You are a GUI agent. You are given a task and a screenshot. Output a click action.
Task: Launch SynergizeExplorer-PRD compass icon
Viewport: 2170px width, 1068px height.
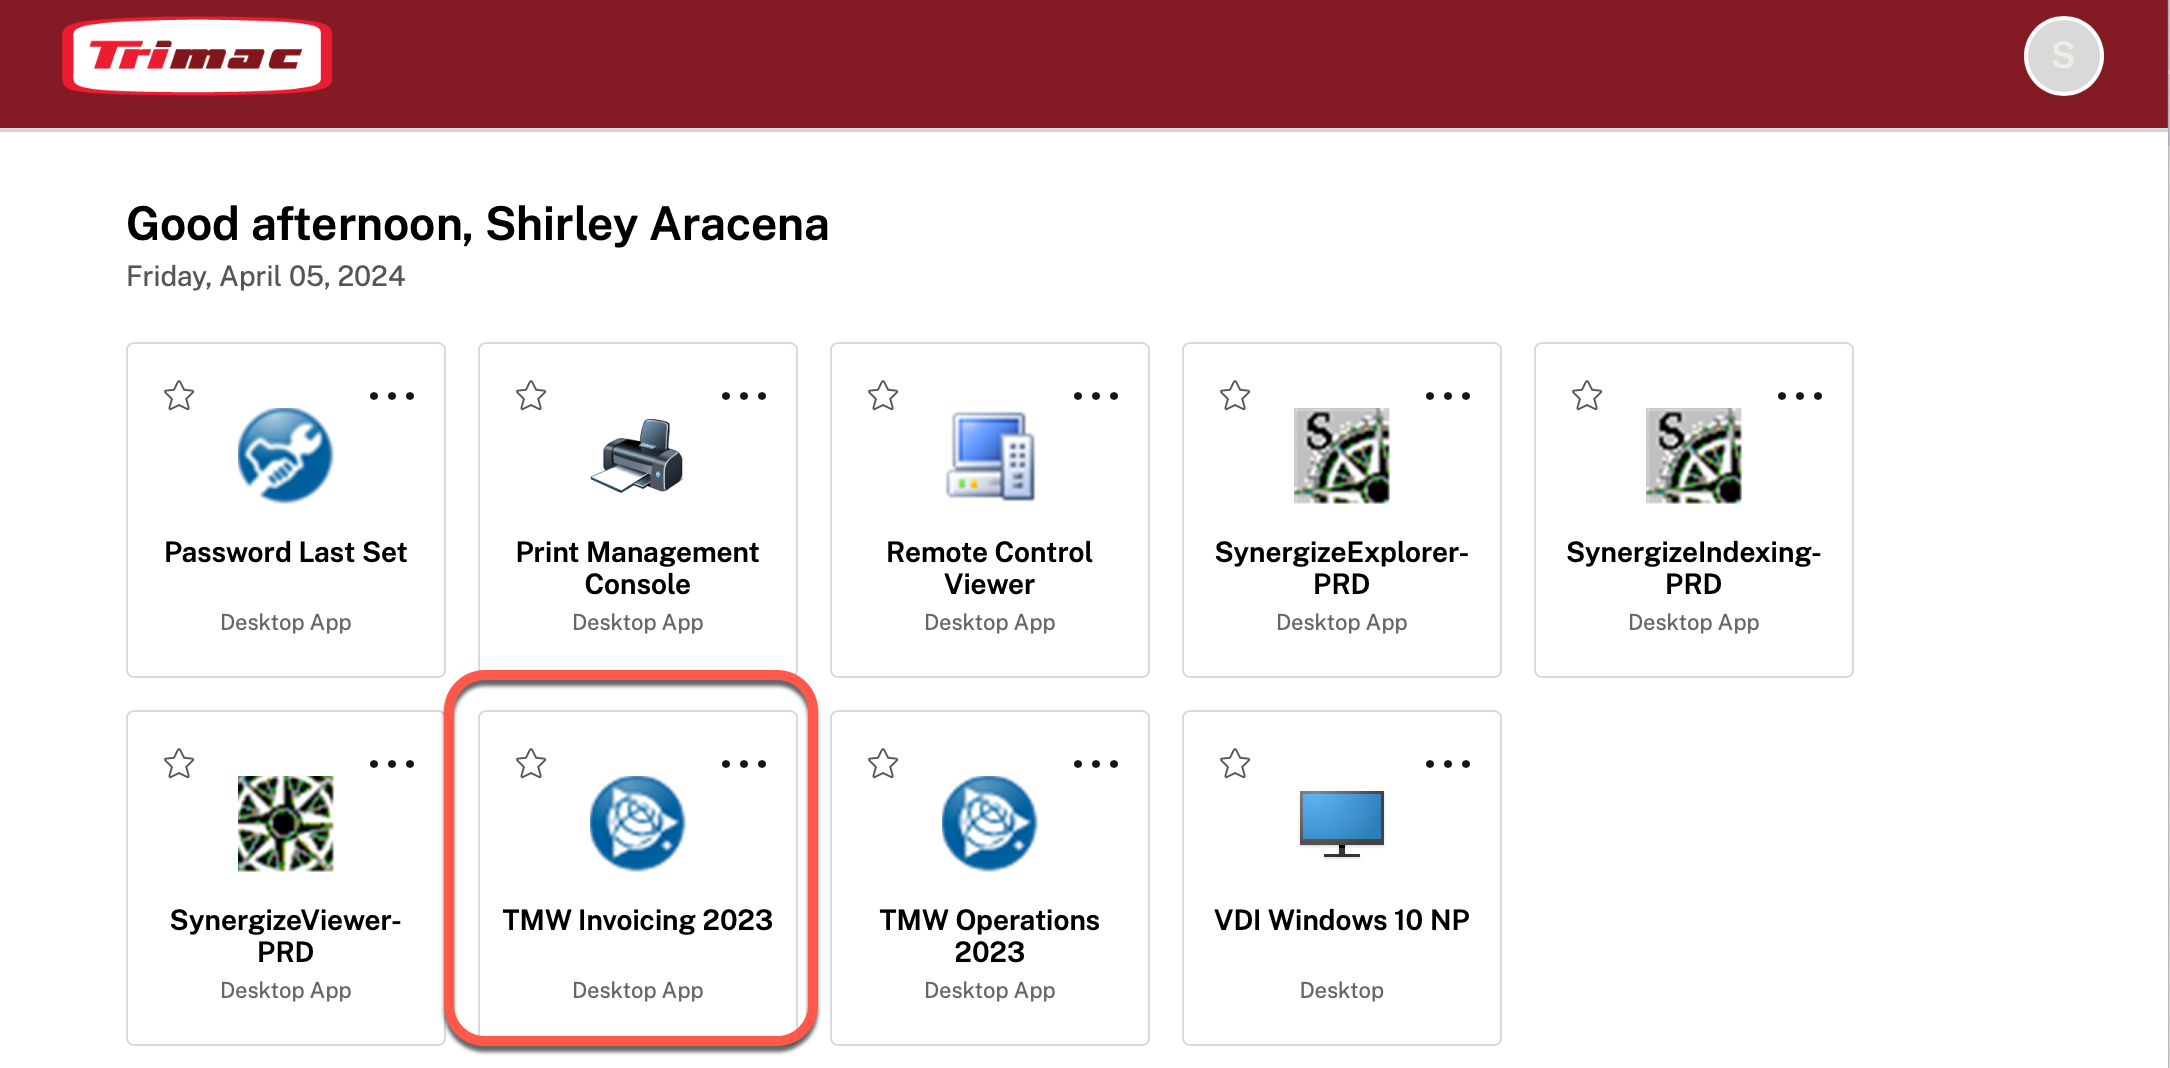click(x=1342, y=455)
